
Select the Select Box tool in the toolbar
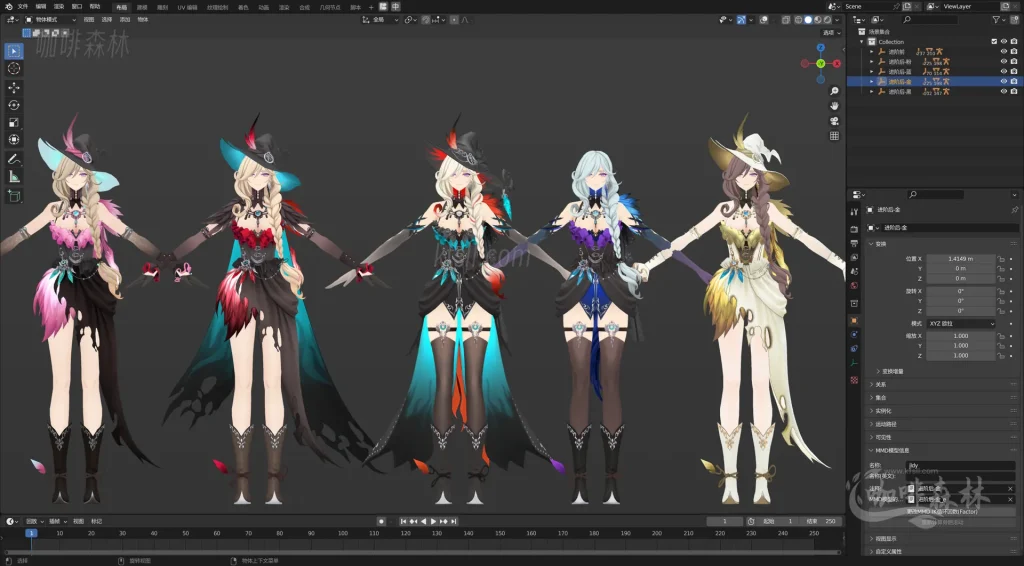tap(14, 51)
